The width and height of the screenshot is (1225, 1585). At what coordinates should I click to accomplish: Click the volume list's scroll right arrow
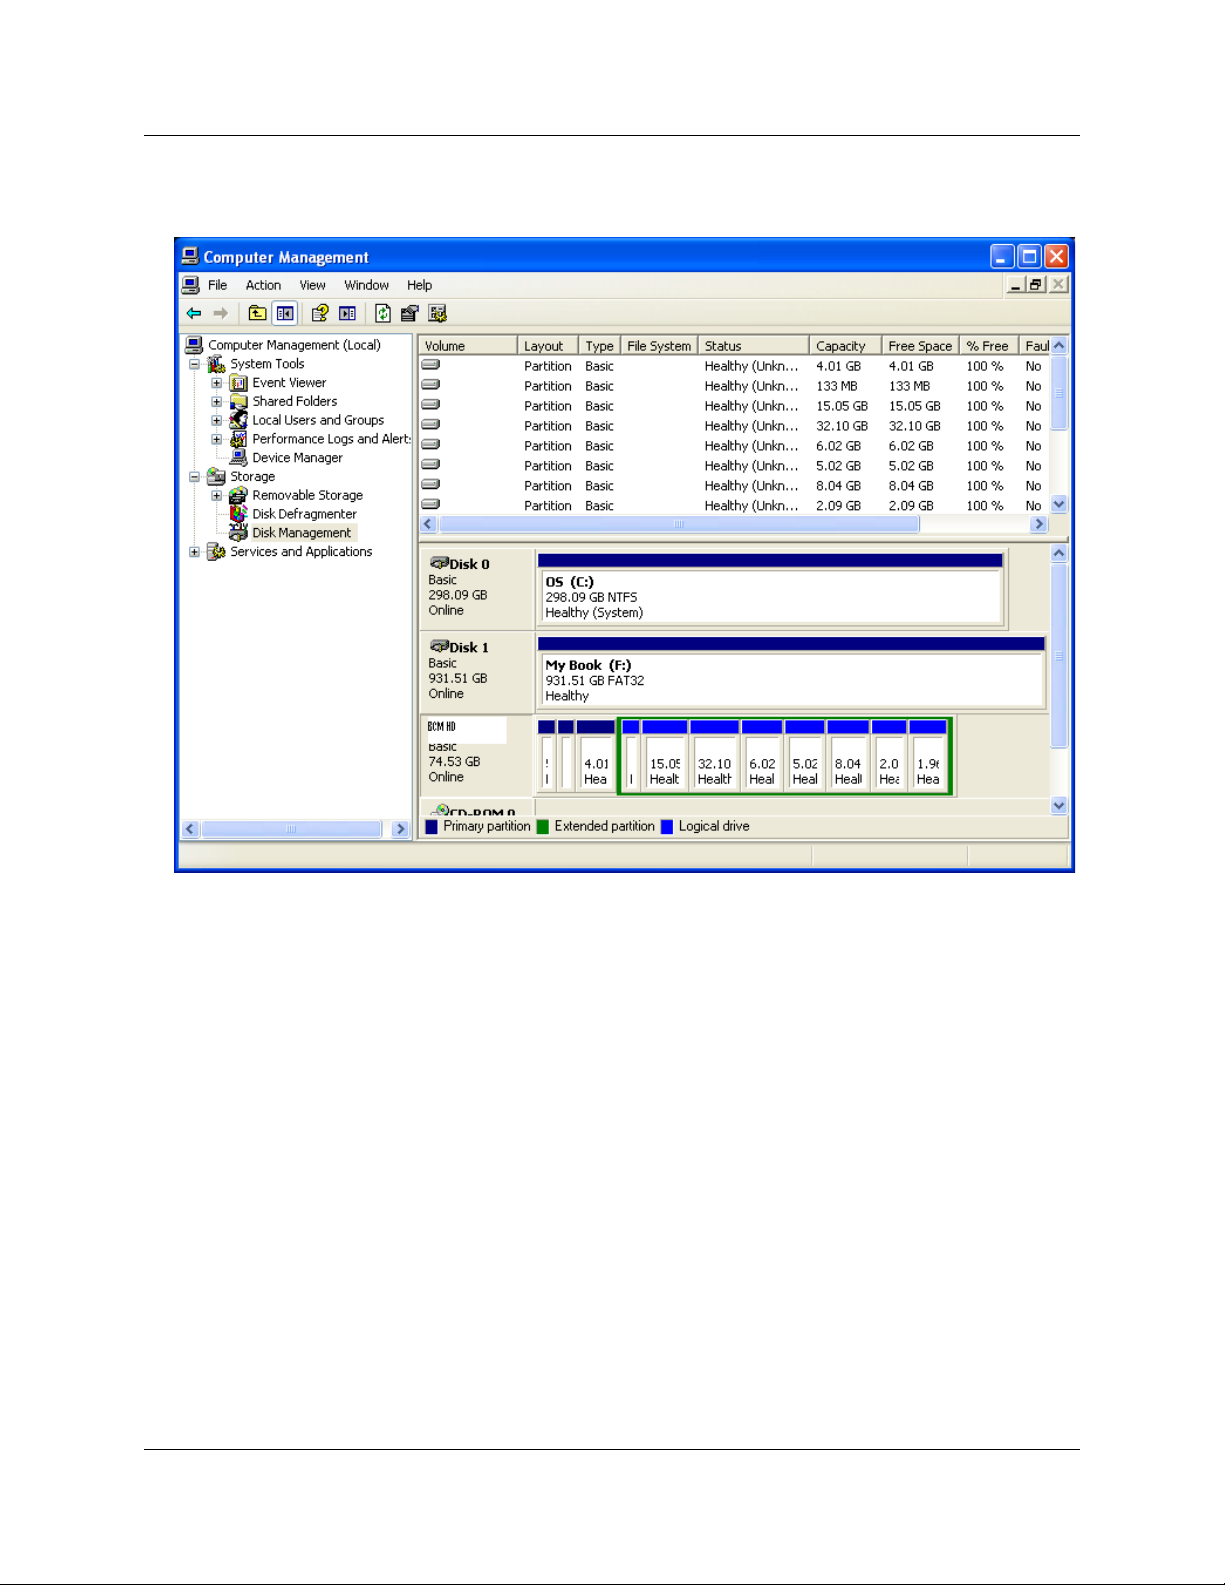click(1039, 524)
